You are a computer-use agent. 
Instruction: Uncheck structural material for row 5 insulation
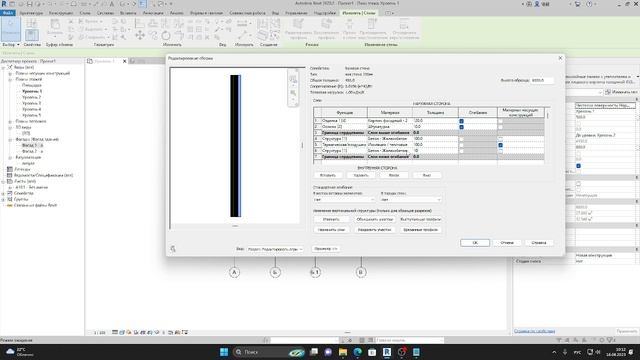(500, 145)
